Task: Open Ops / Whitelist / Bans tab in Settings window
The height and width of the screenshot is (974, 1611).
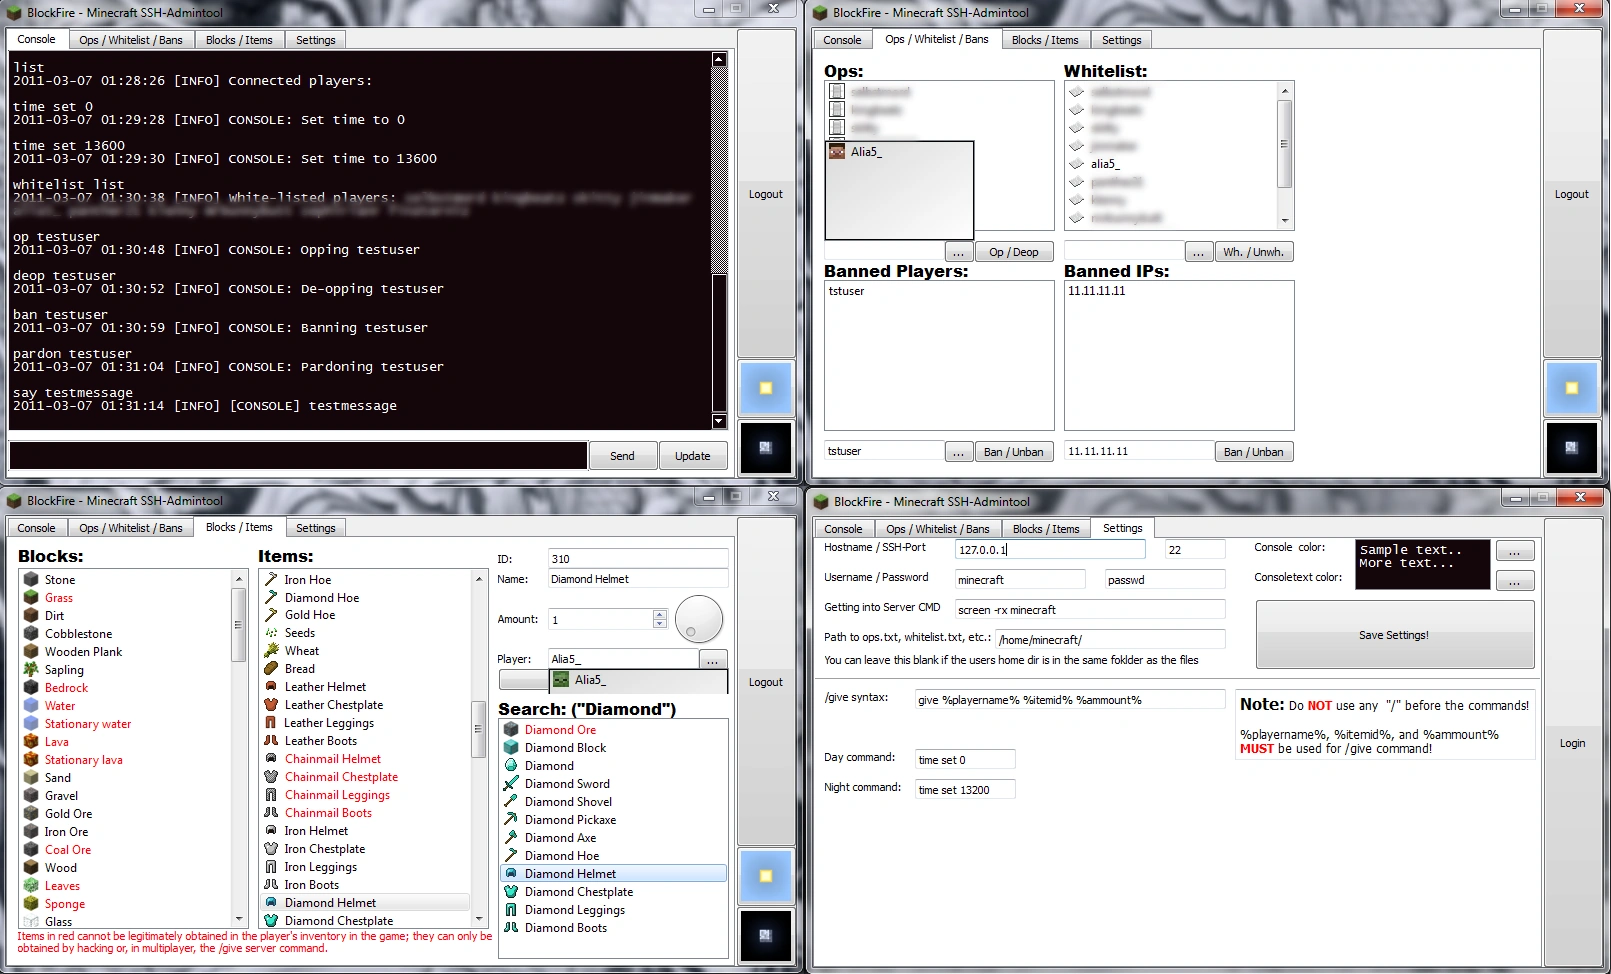Action: 938,529
